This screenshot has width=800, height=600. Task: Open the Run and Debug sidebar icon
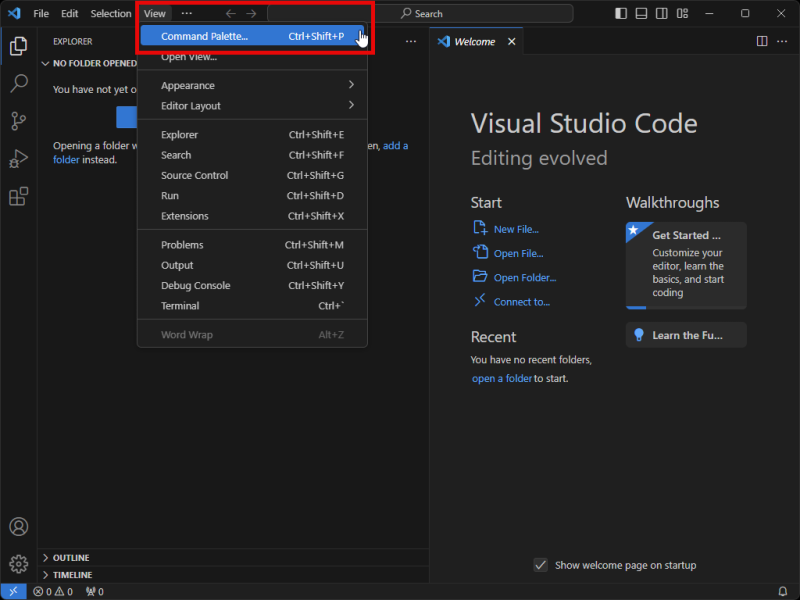tap(17, 159)
